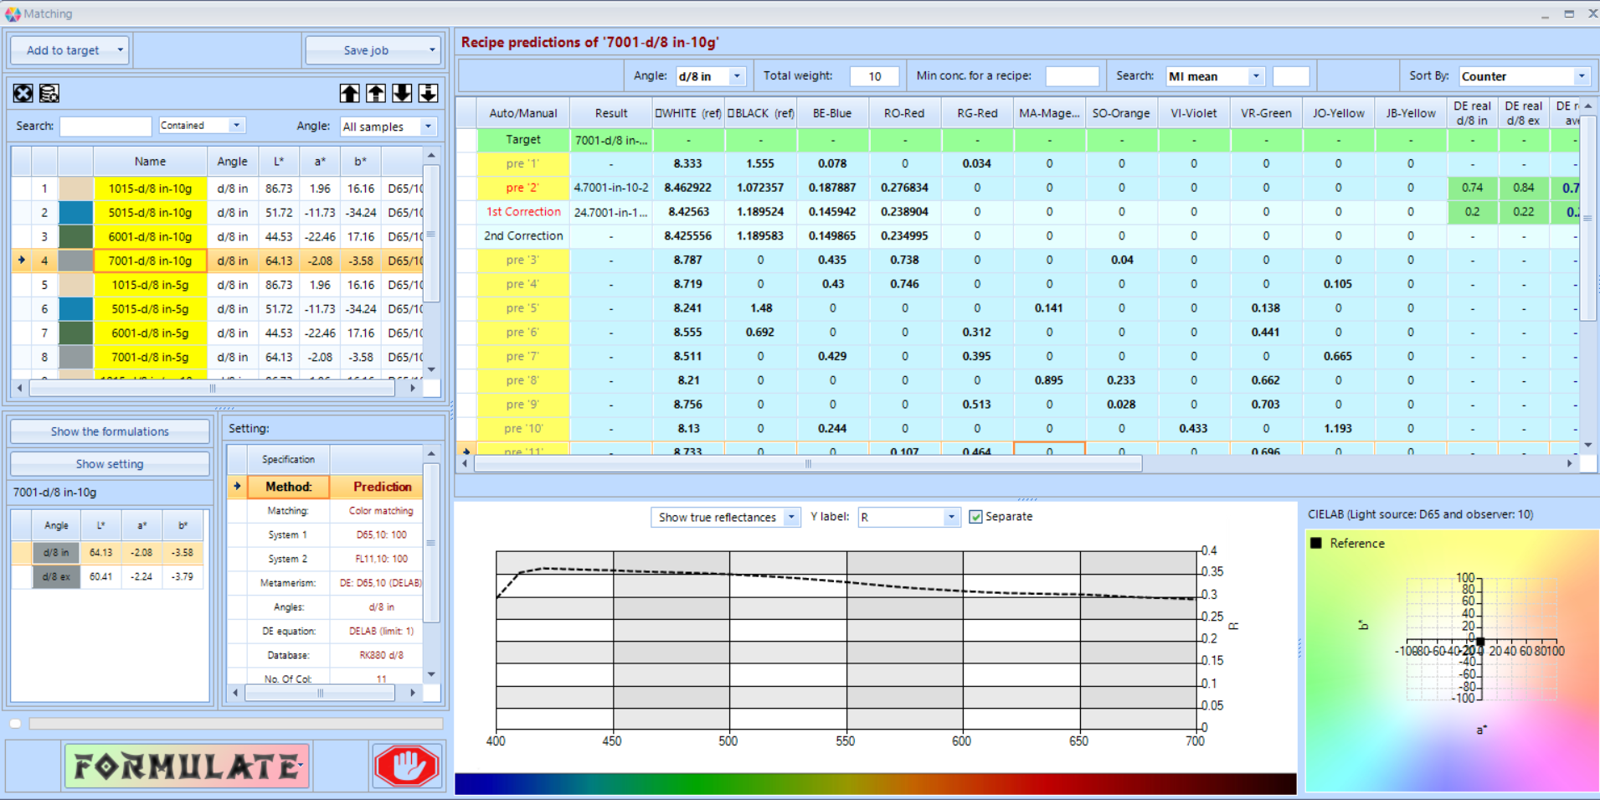This screenshot has width=1600, height=800.
Task: Click the green swatch of 6001-d/8 in-10g
Action: tap(76, 236)
